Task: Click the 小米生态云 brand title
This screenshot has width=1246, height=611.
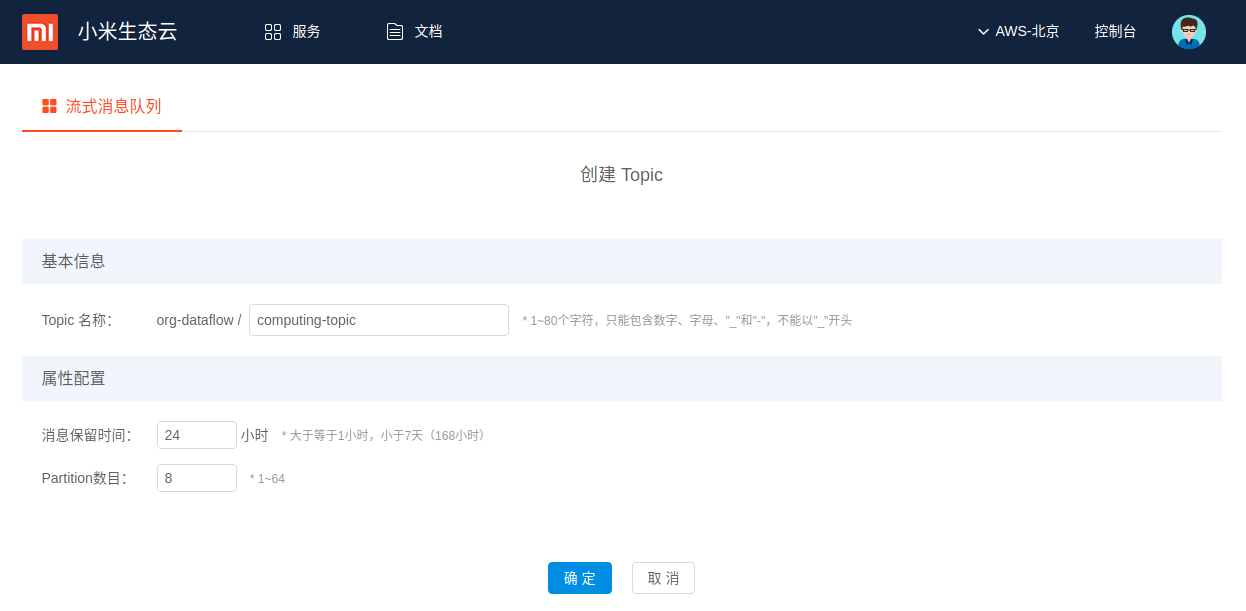Action: (127, 32)
